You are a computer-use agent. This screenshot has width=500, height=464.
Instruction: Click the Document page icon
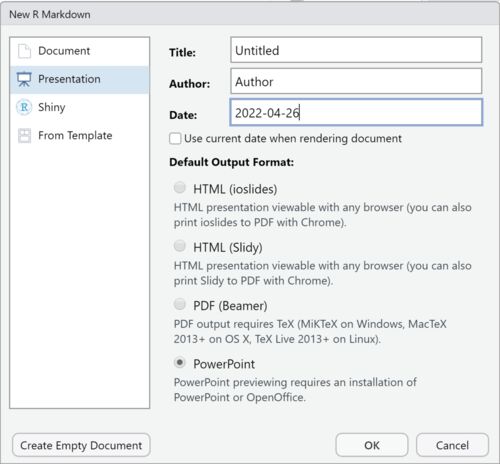click(24, 51)
